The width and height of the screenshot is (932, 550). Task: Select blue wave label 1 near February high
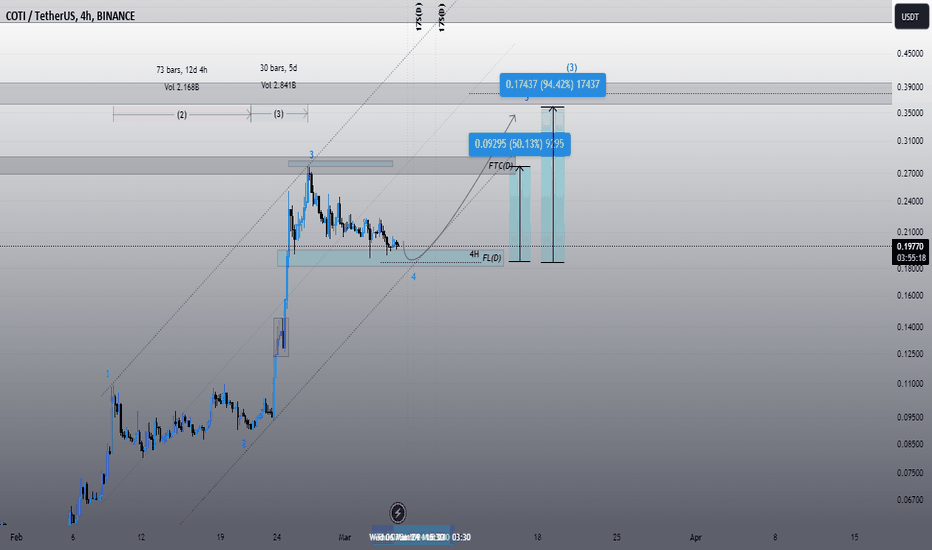[x=108, y=373]
